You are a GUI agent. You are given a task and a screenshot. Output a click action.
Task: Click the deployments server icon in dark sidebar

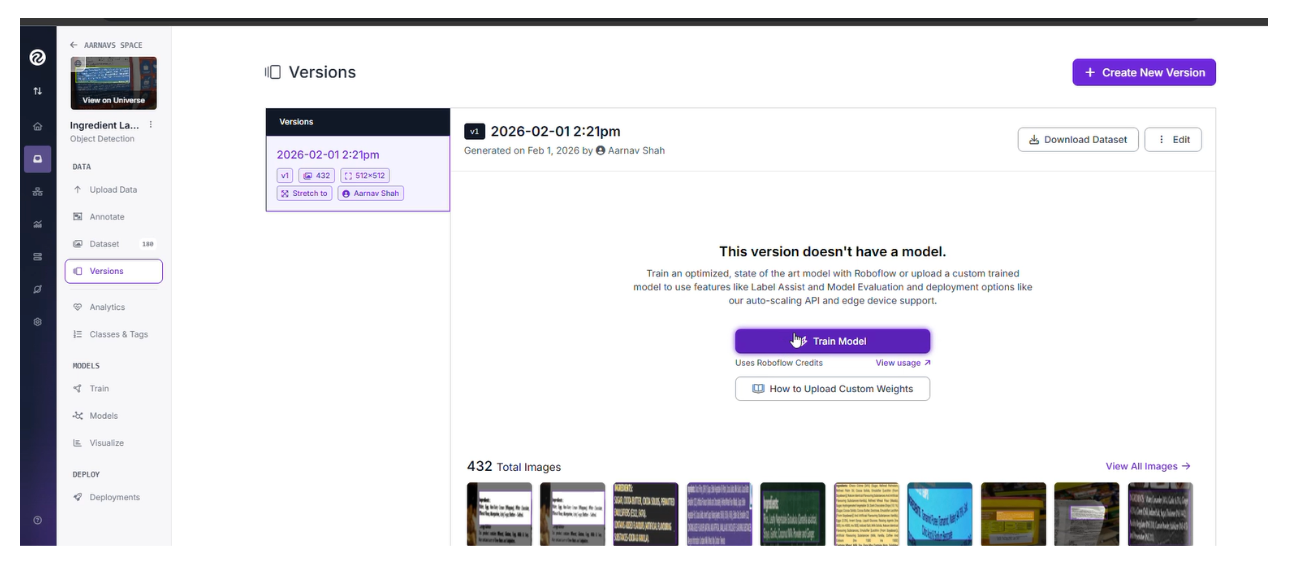click(x=37, y=257)
